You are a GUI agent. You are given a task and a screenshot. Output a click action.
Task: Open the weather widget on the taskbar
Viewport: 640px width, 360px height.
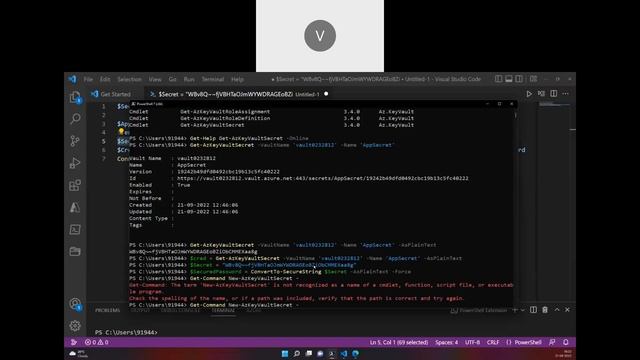[79, 354]
